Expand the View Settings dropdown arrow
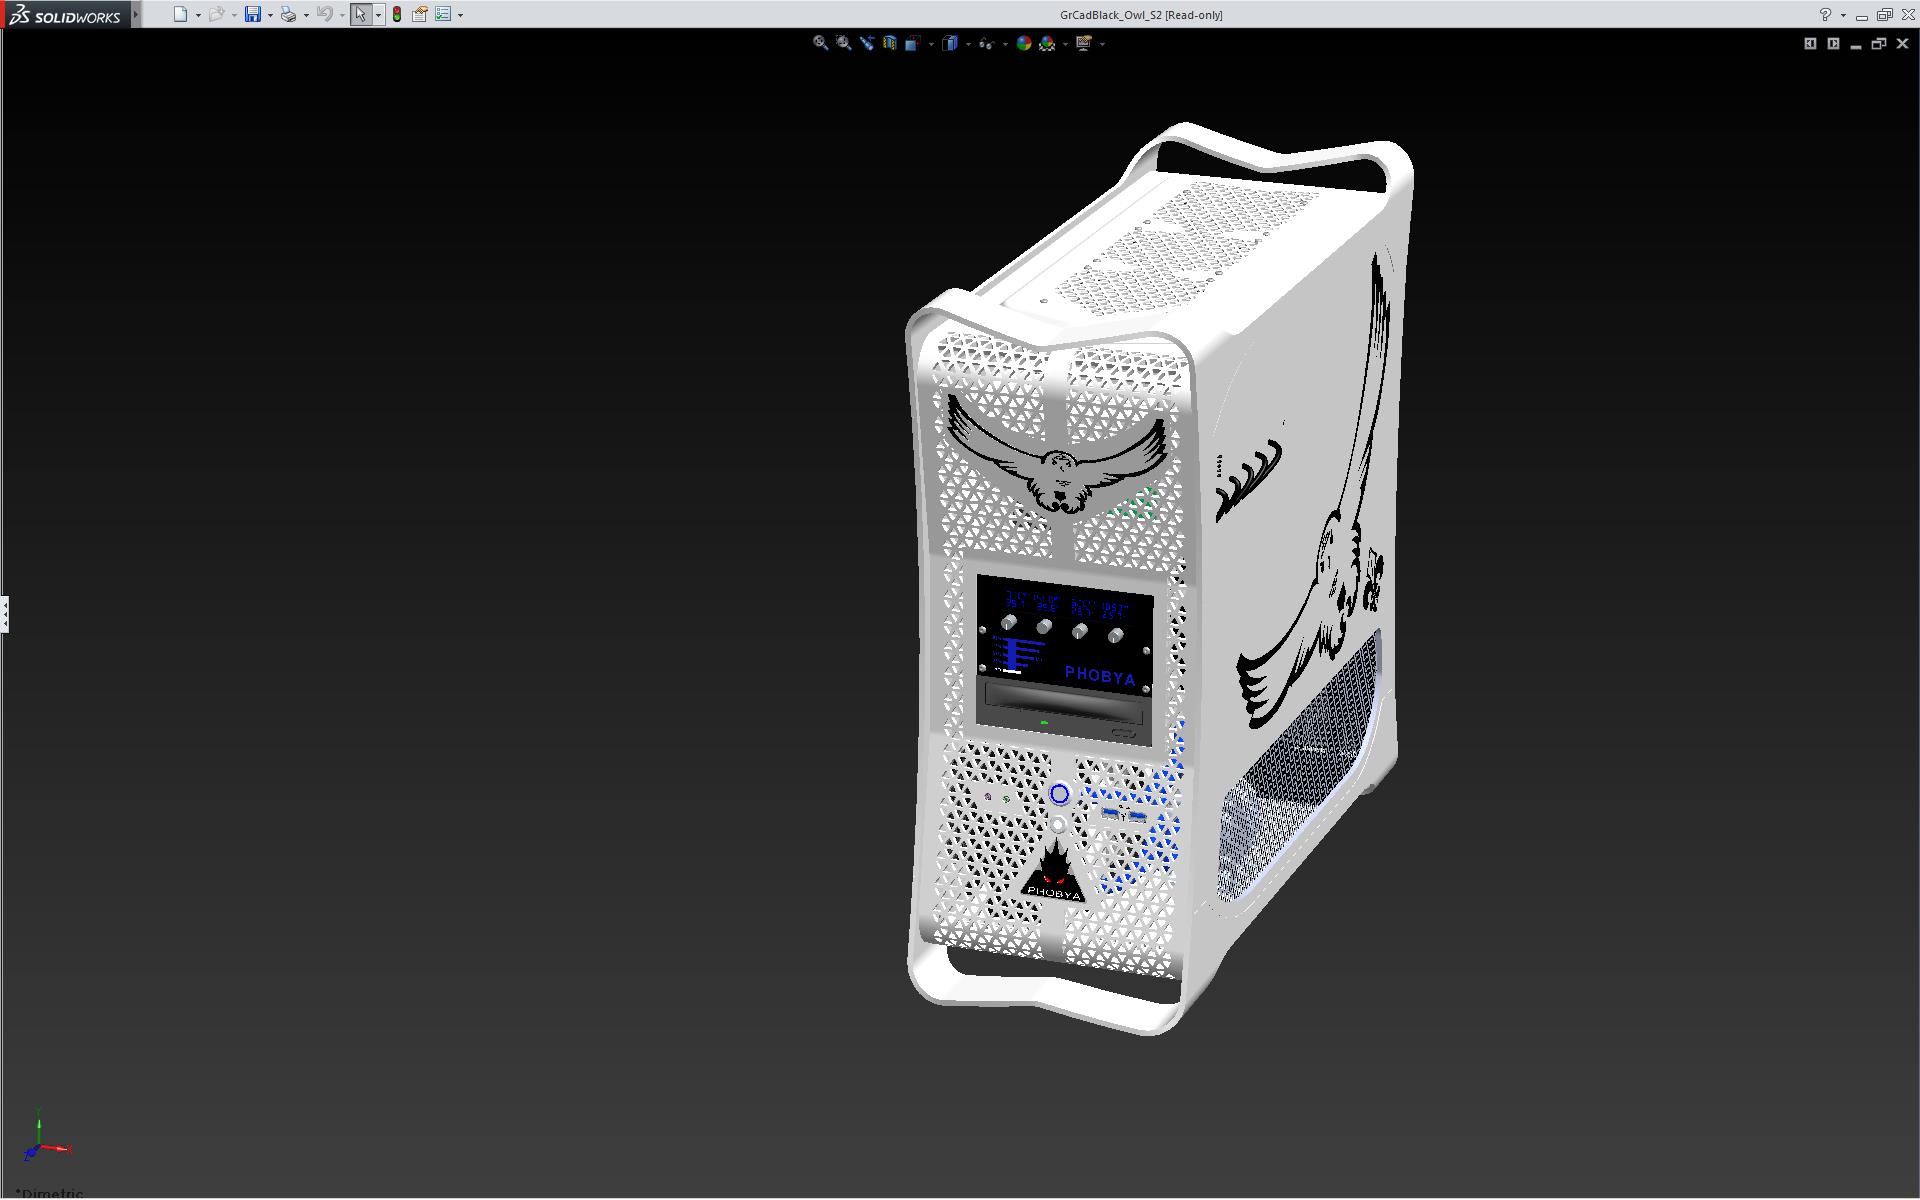1920x1200 pixels. [1102, 44]
